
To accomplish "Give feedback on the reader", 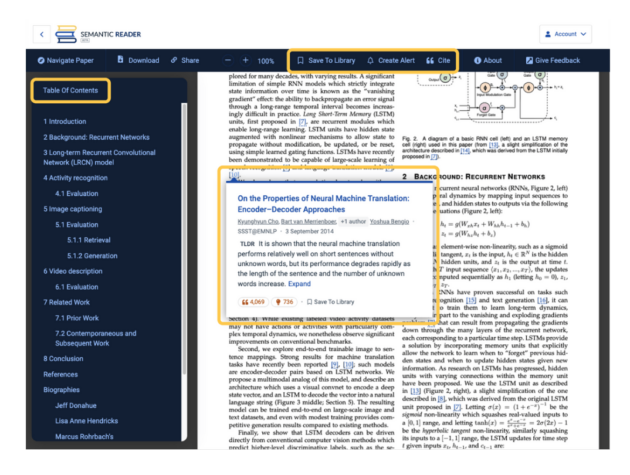I will tap(553, 60).
